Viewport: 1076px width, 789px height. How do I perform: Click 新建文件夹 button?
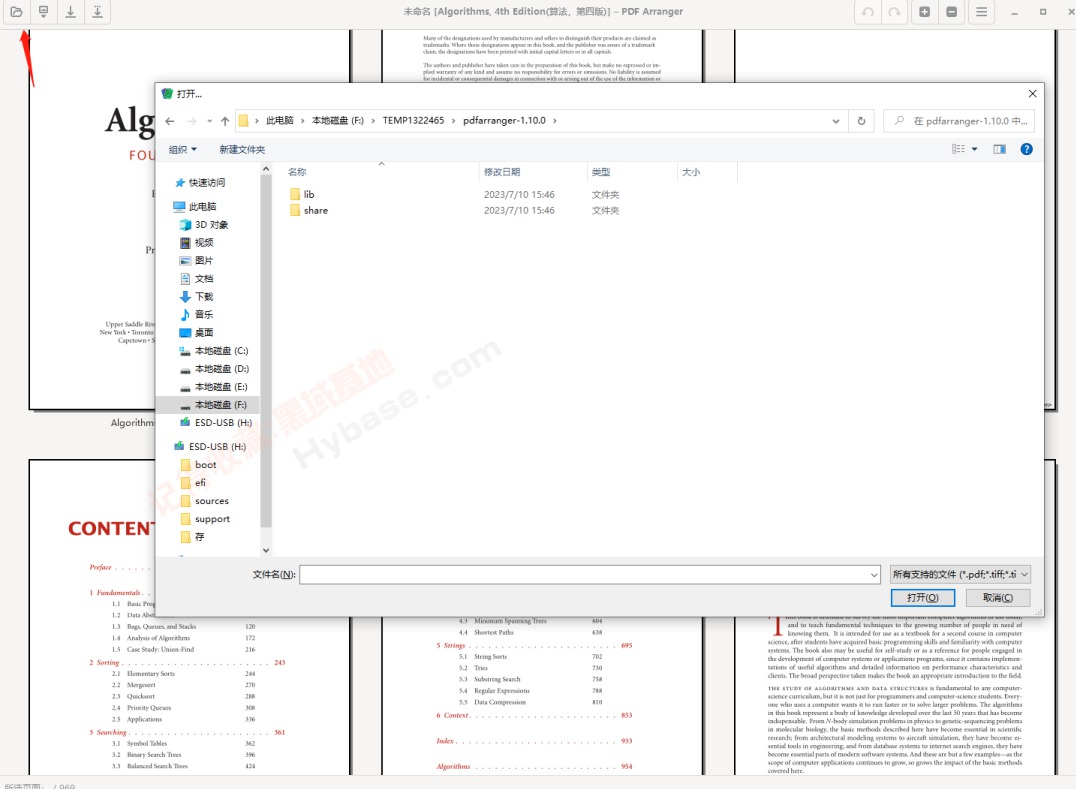coord(242,150)
